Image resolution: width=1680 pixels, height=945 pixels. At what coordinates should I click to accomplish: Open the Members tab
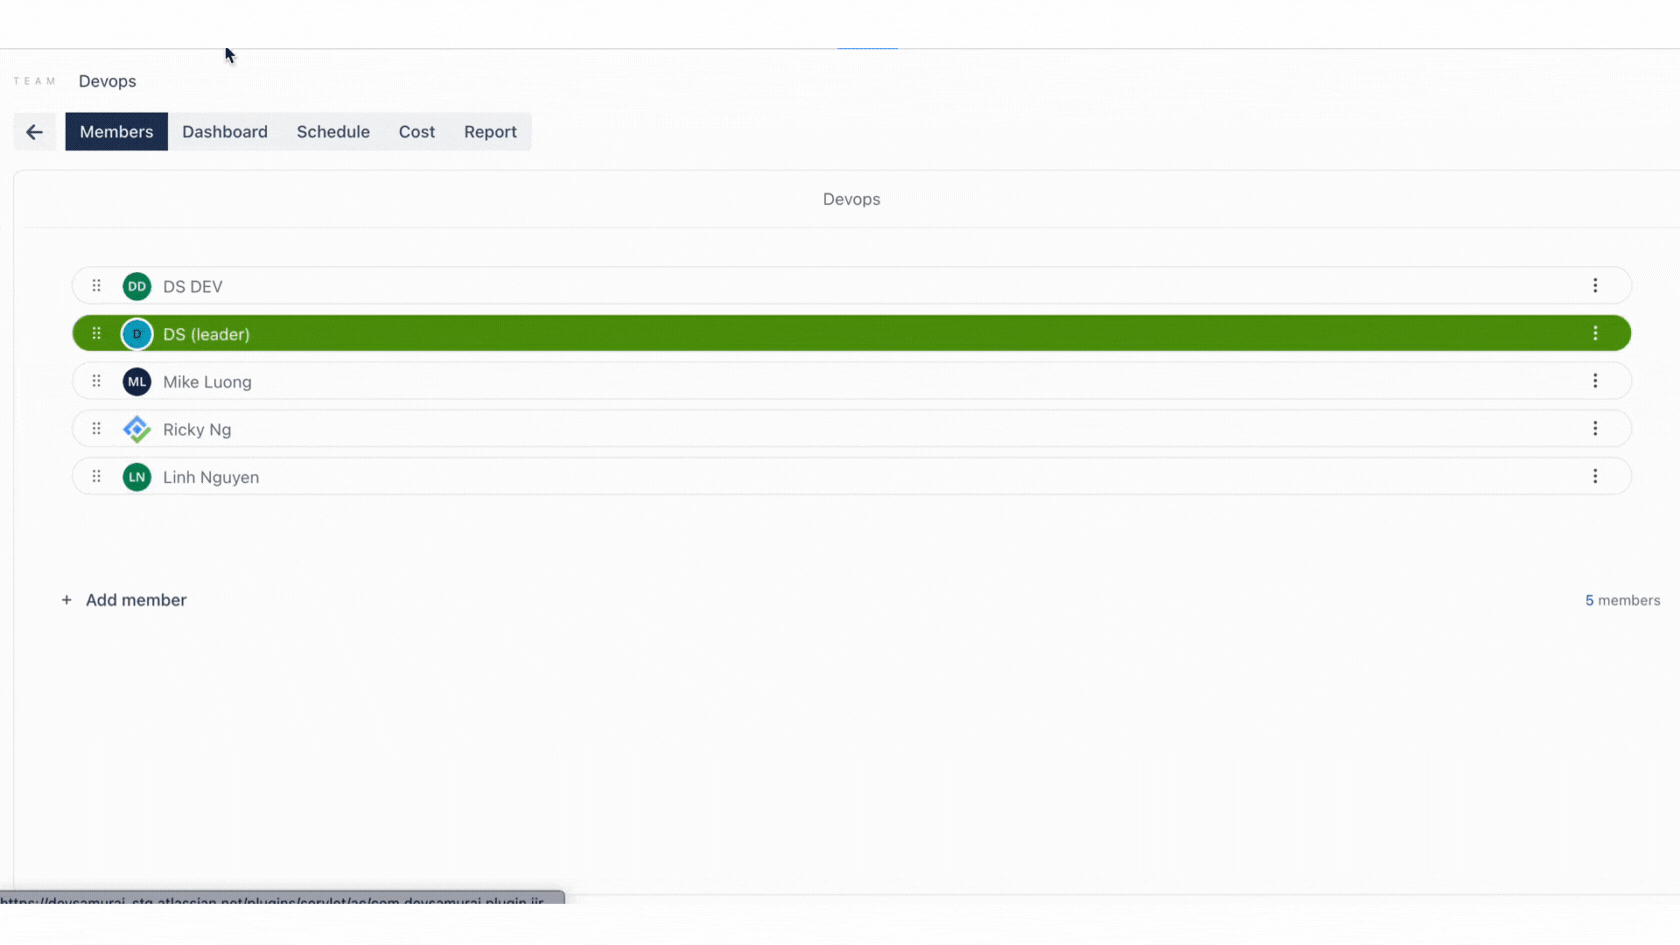click(x=116, y=132)
